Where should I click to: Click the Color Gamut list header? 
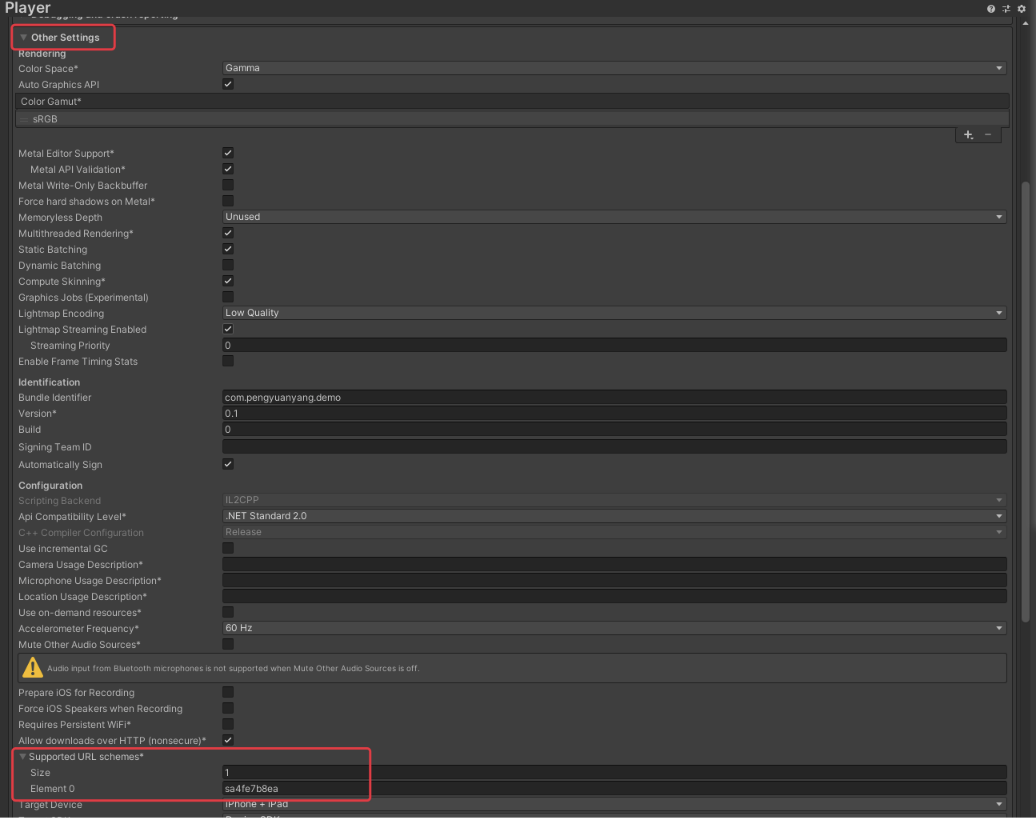pyautogui.click(x=512, y=101)
